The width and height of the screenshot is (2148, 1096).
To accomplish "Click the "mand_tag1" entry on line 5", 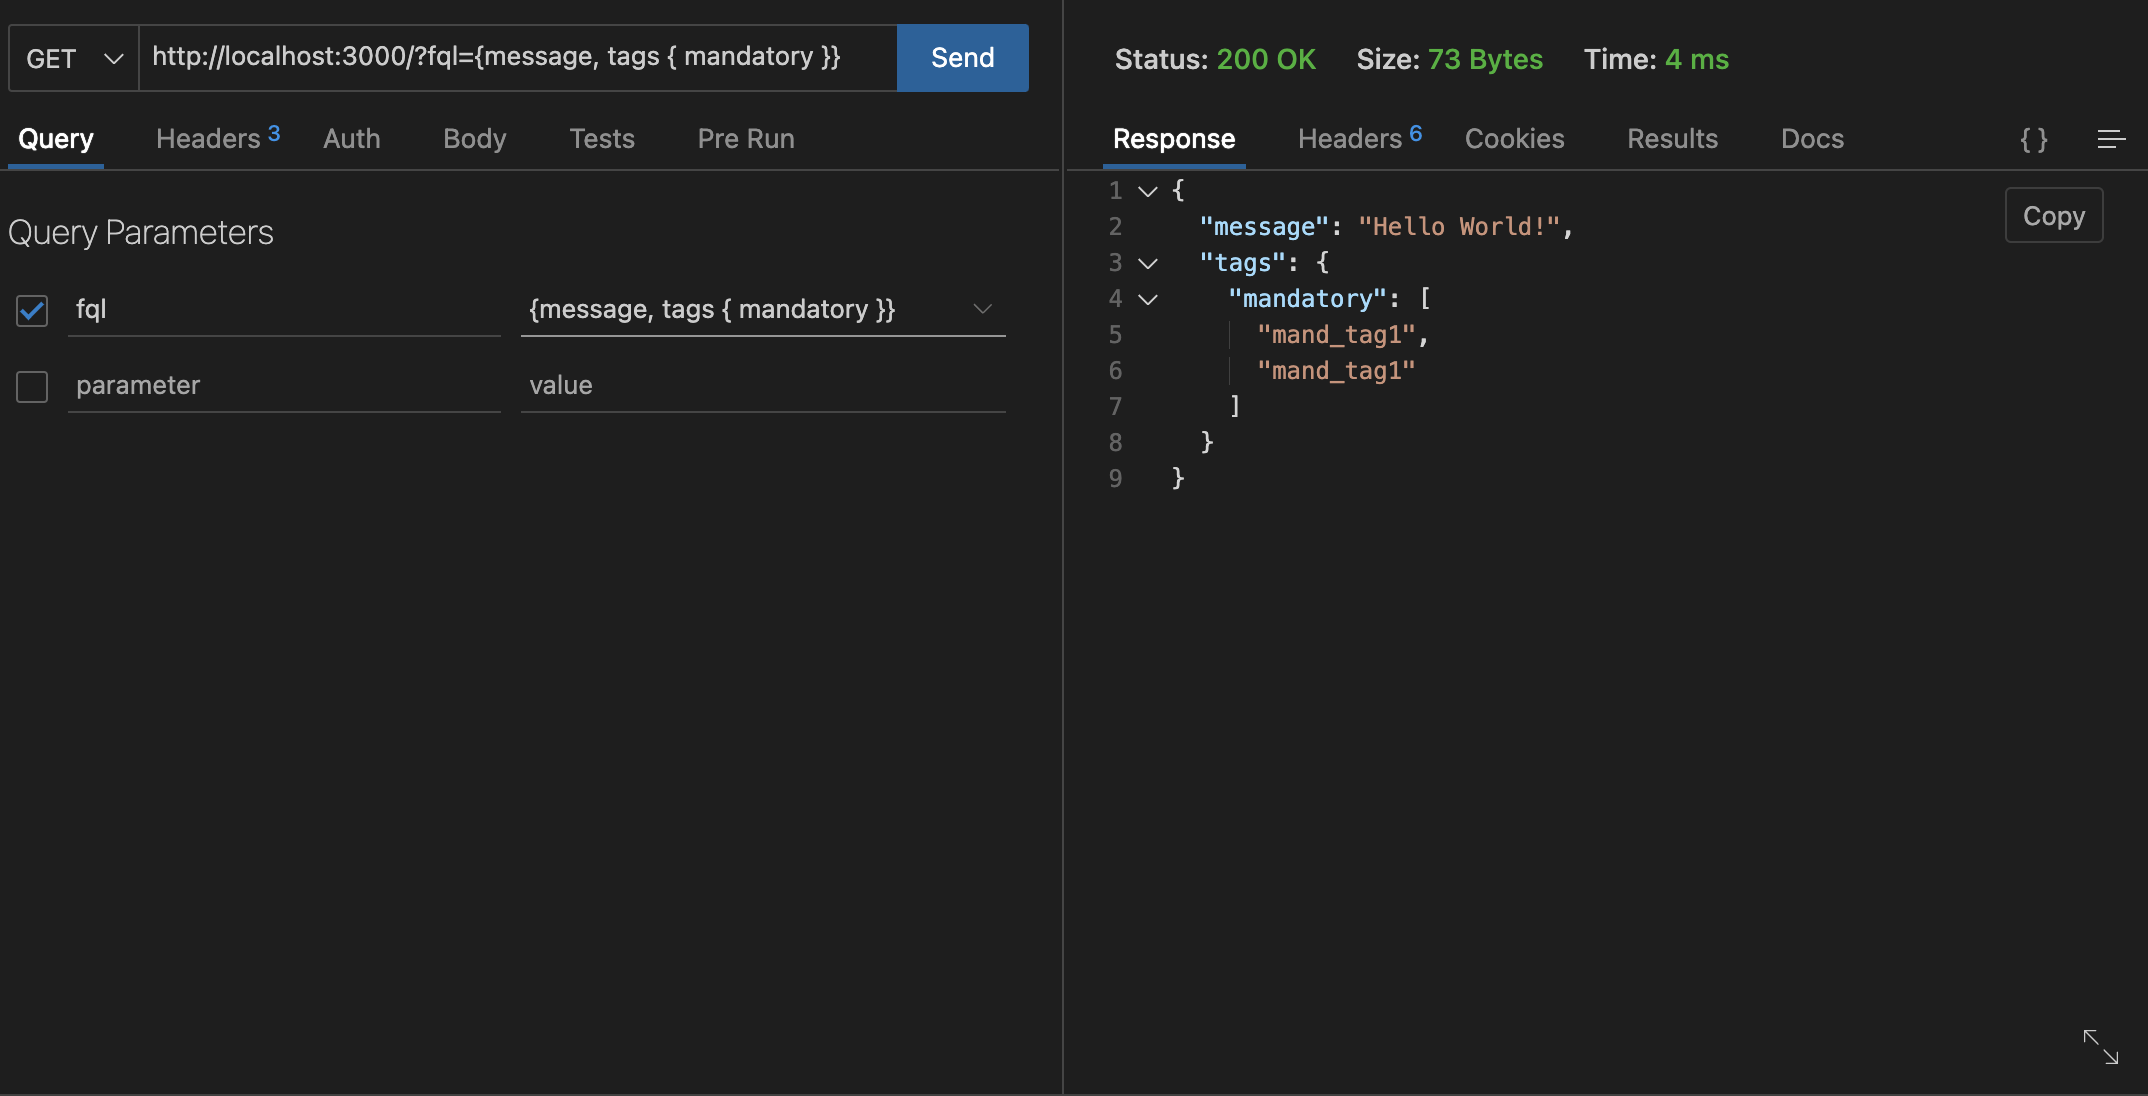I will point(1336,335).
